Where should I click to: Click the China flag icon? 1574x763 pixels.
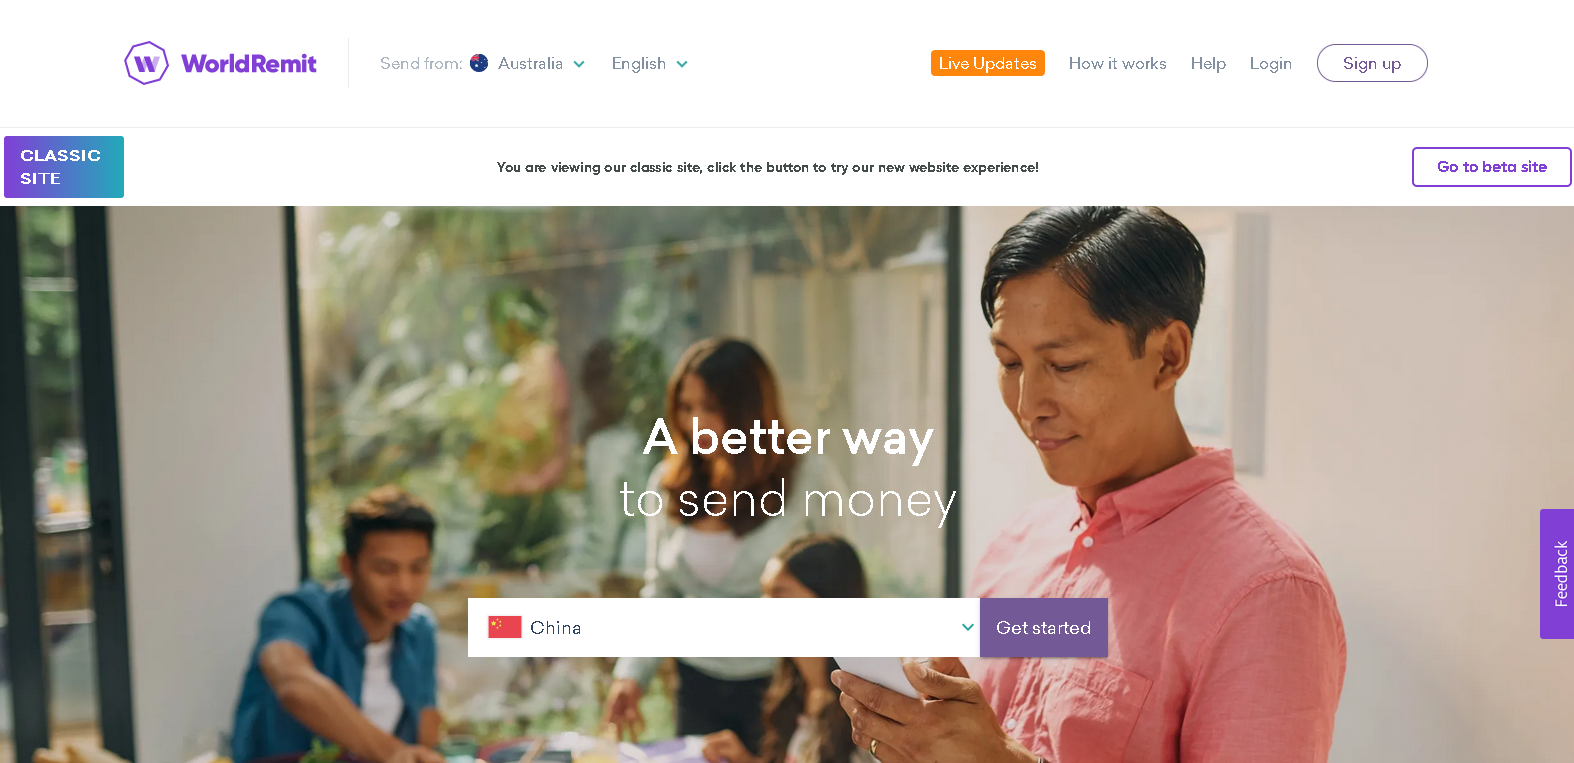[505, 627]
